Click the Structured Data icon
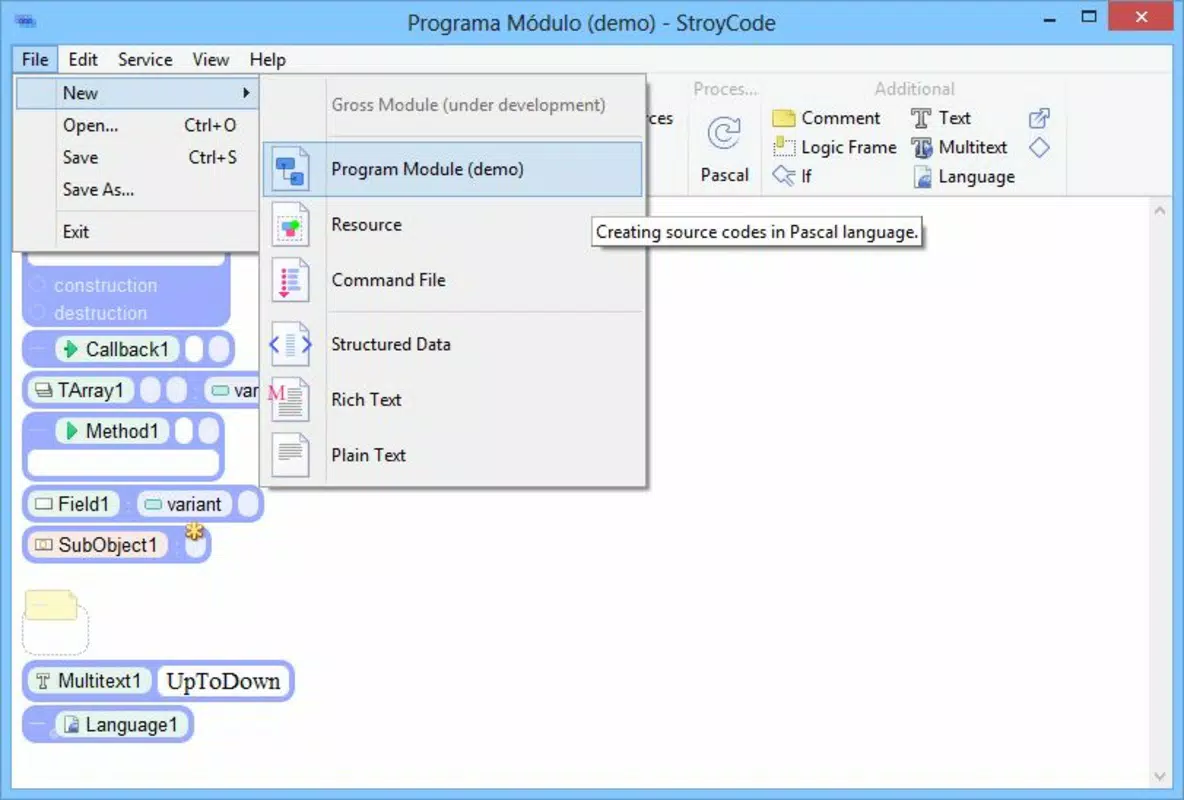The width and height of the screenshot is (1184, 800). click(290, 344)
